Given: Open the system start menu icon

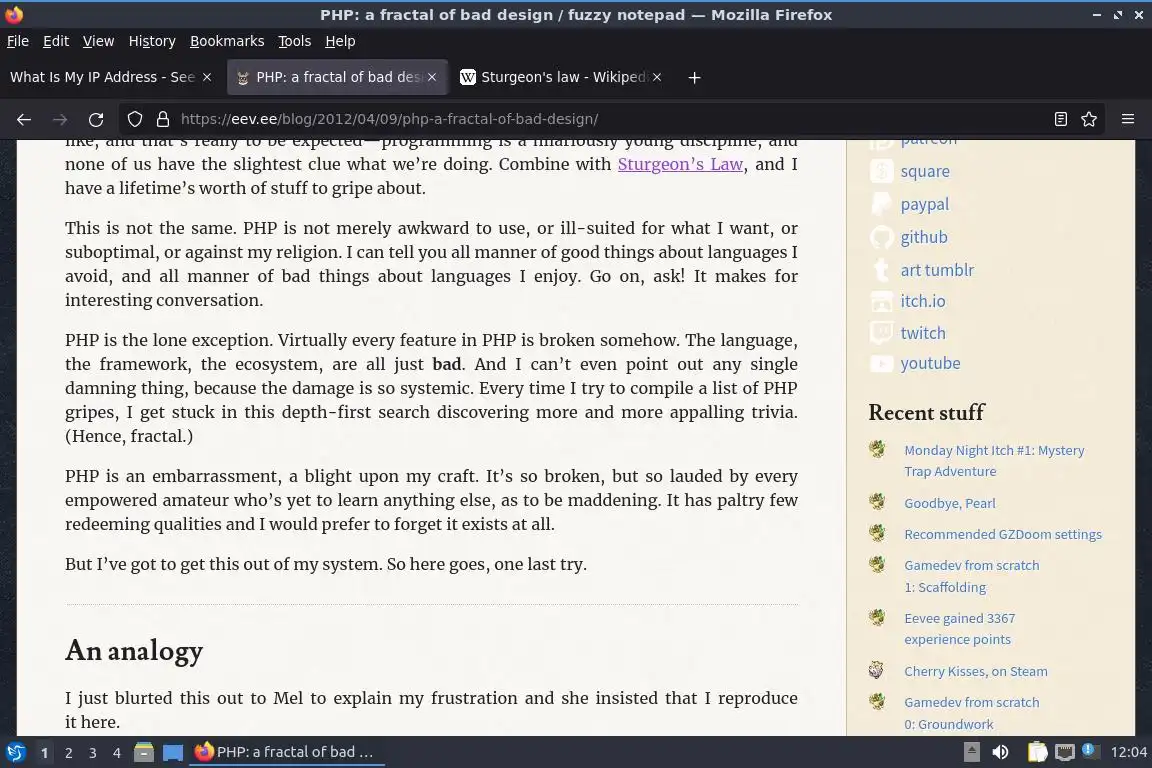Looking at the screenshot, I should point(15,752).
